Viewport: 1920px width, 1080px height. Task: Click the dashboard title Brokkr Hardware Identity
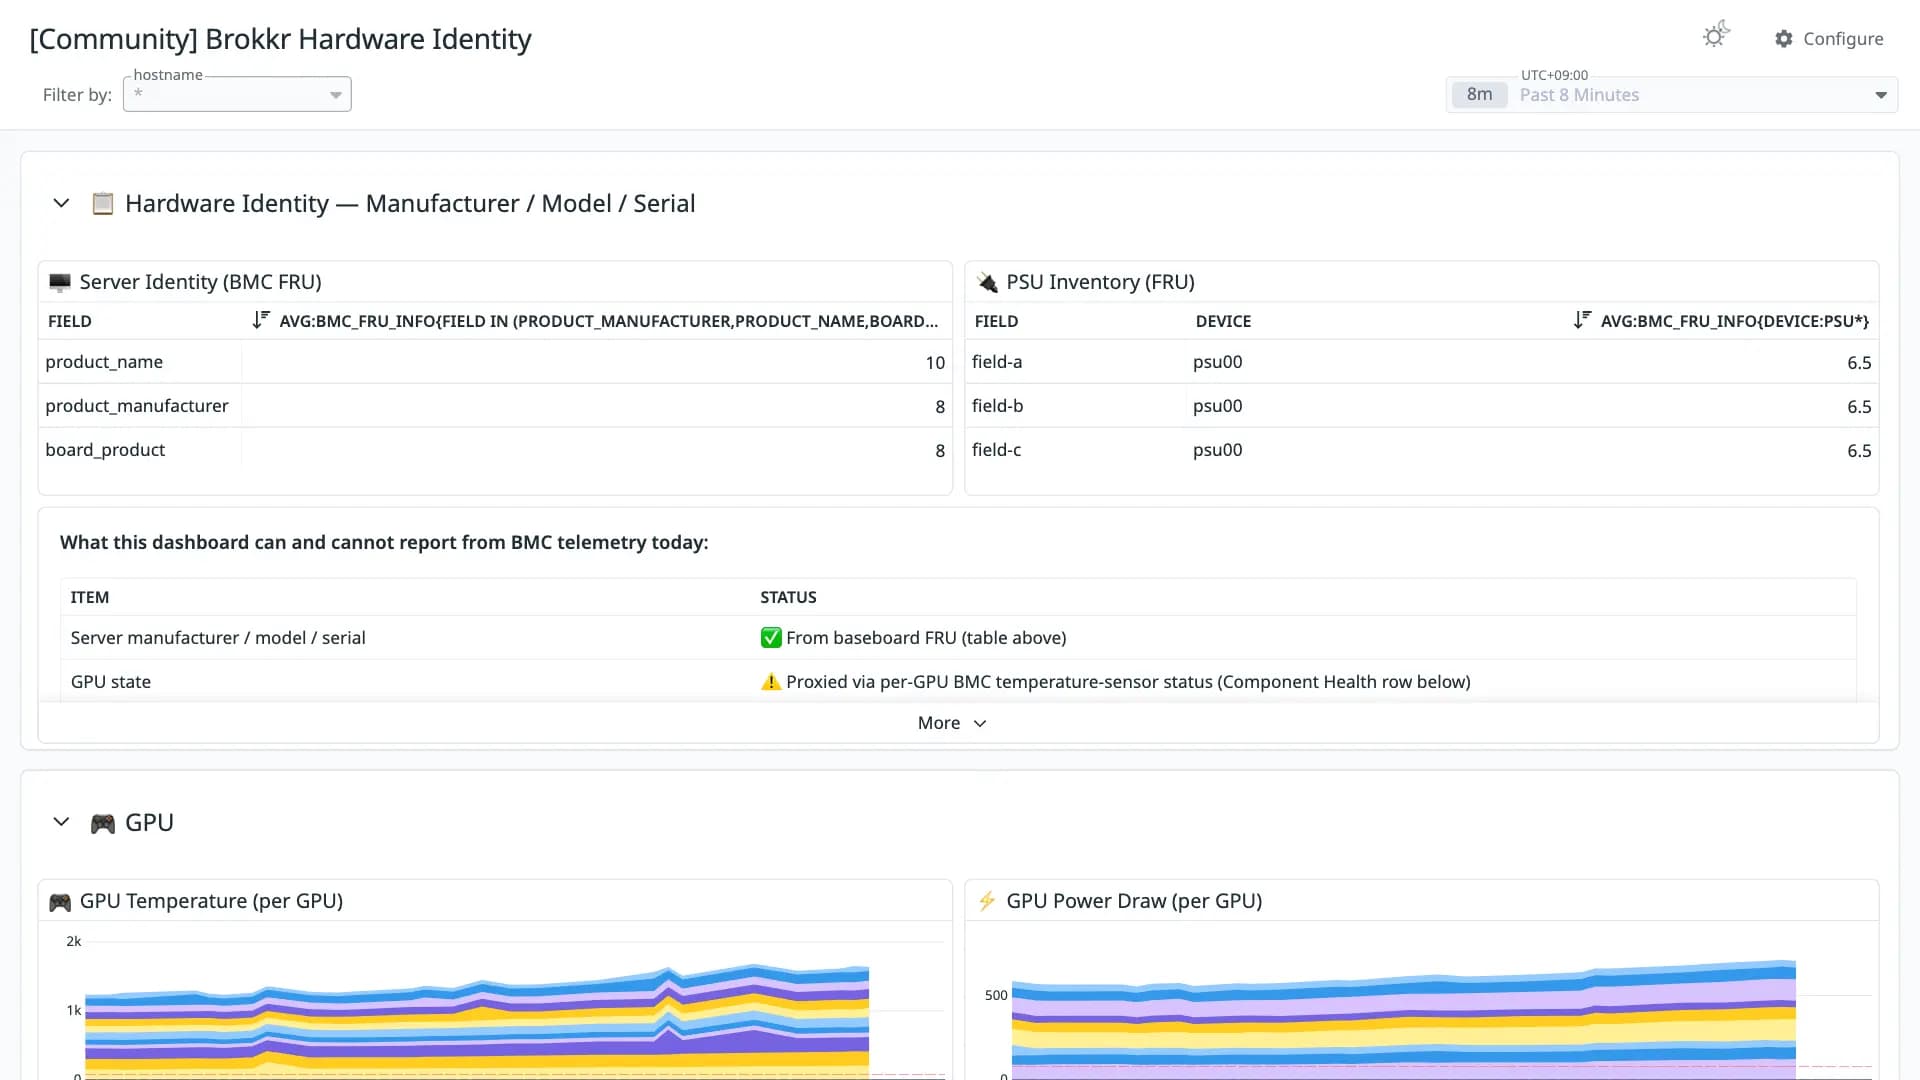click(280, 39)
